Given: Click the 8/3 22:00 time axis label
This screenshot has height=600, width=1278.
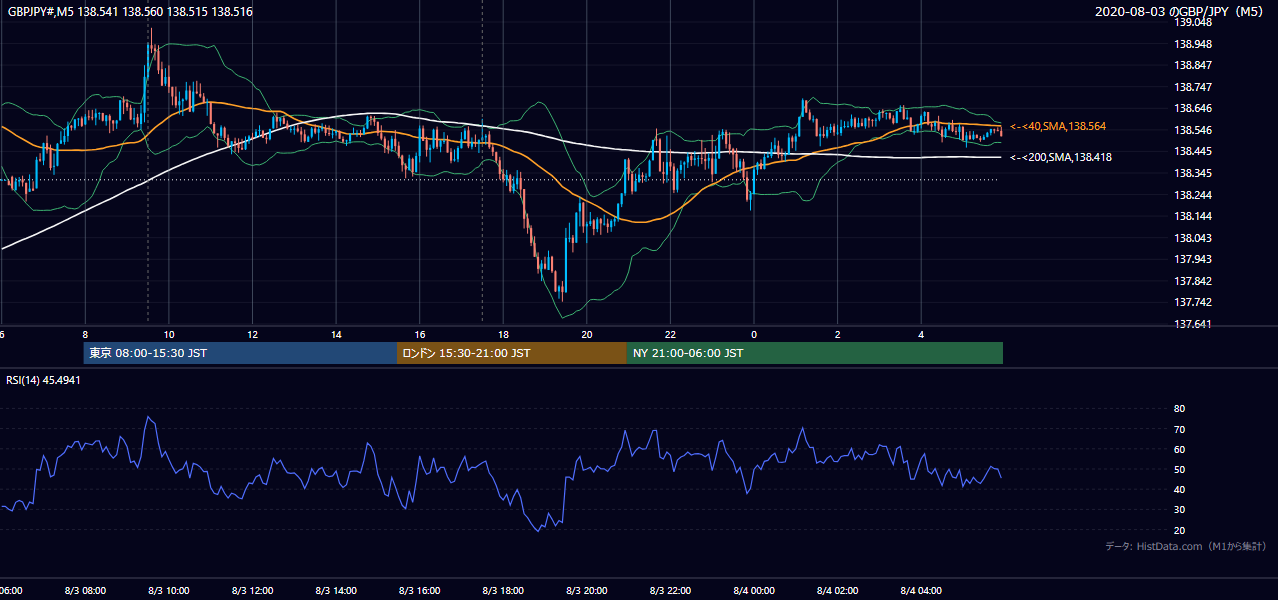Looking at the screenshot, I should [671, 591].
